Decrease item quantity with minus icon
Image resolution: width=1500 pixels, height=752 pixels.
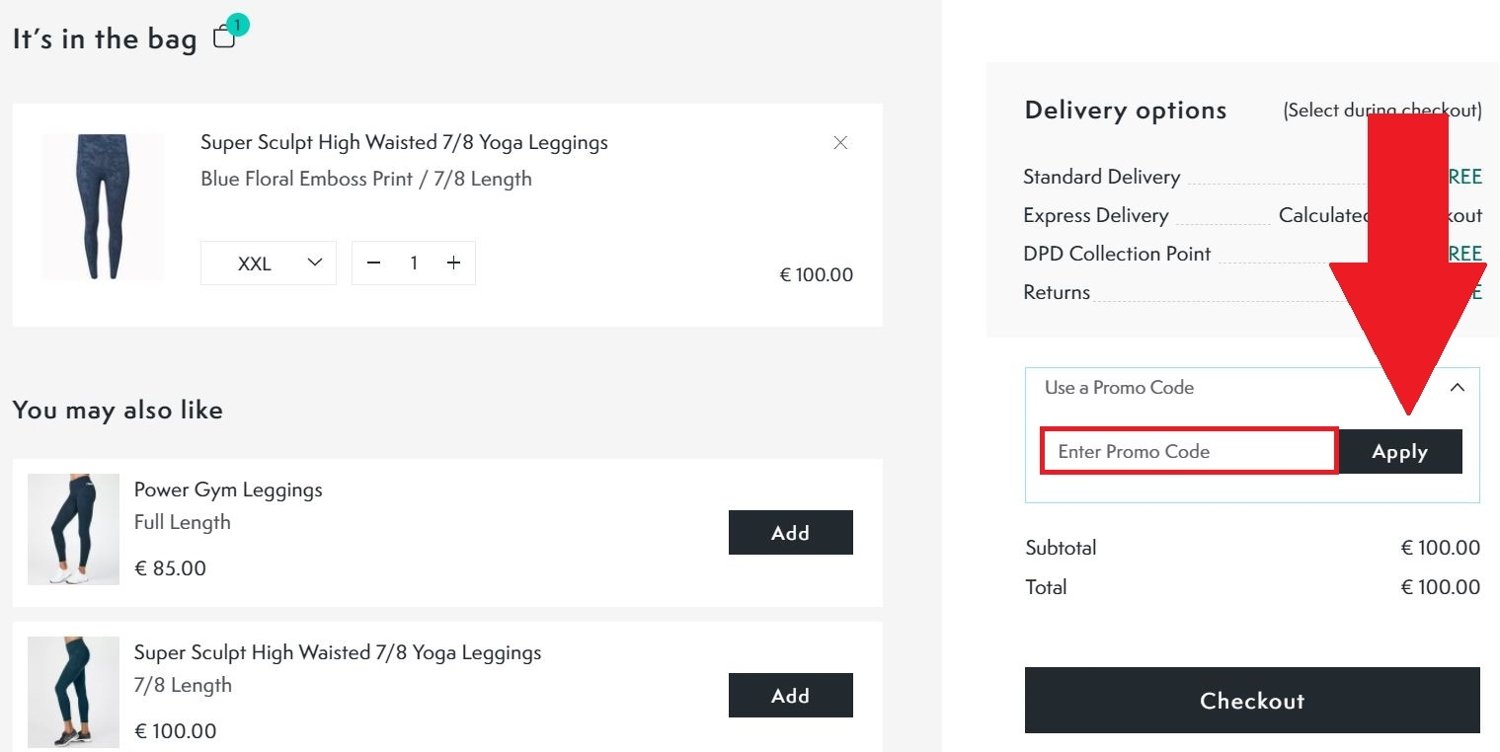(x=374, y=263)
